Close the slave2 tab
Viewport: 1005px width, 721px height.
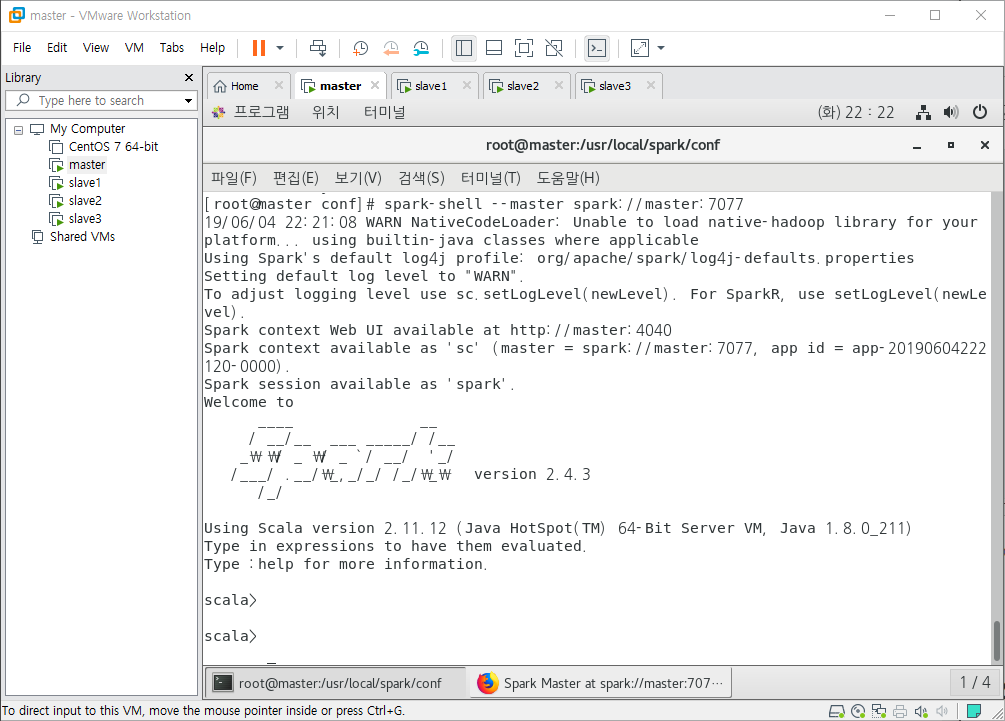(559, 85)
